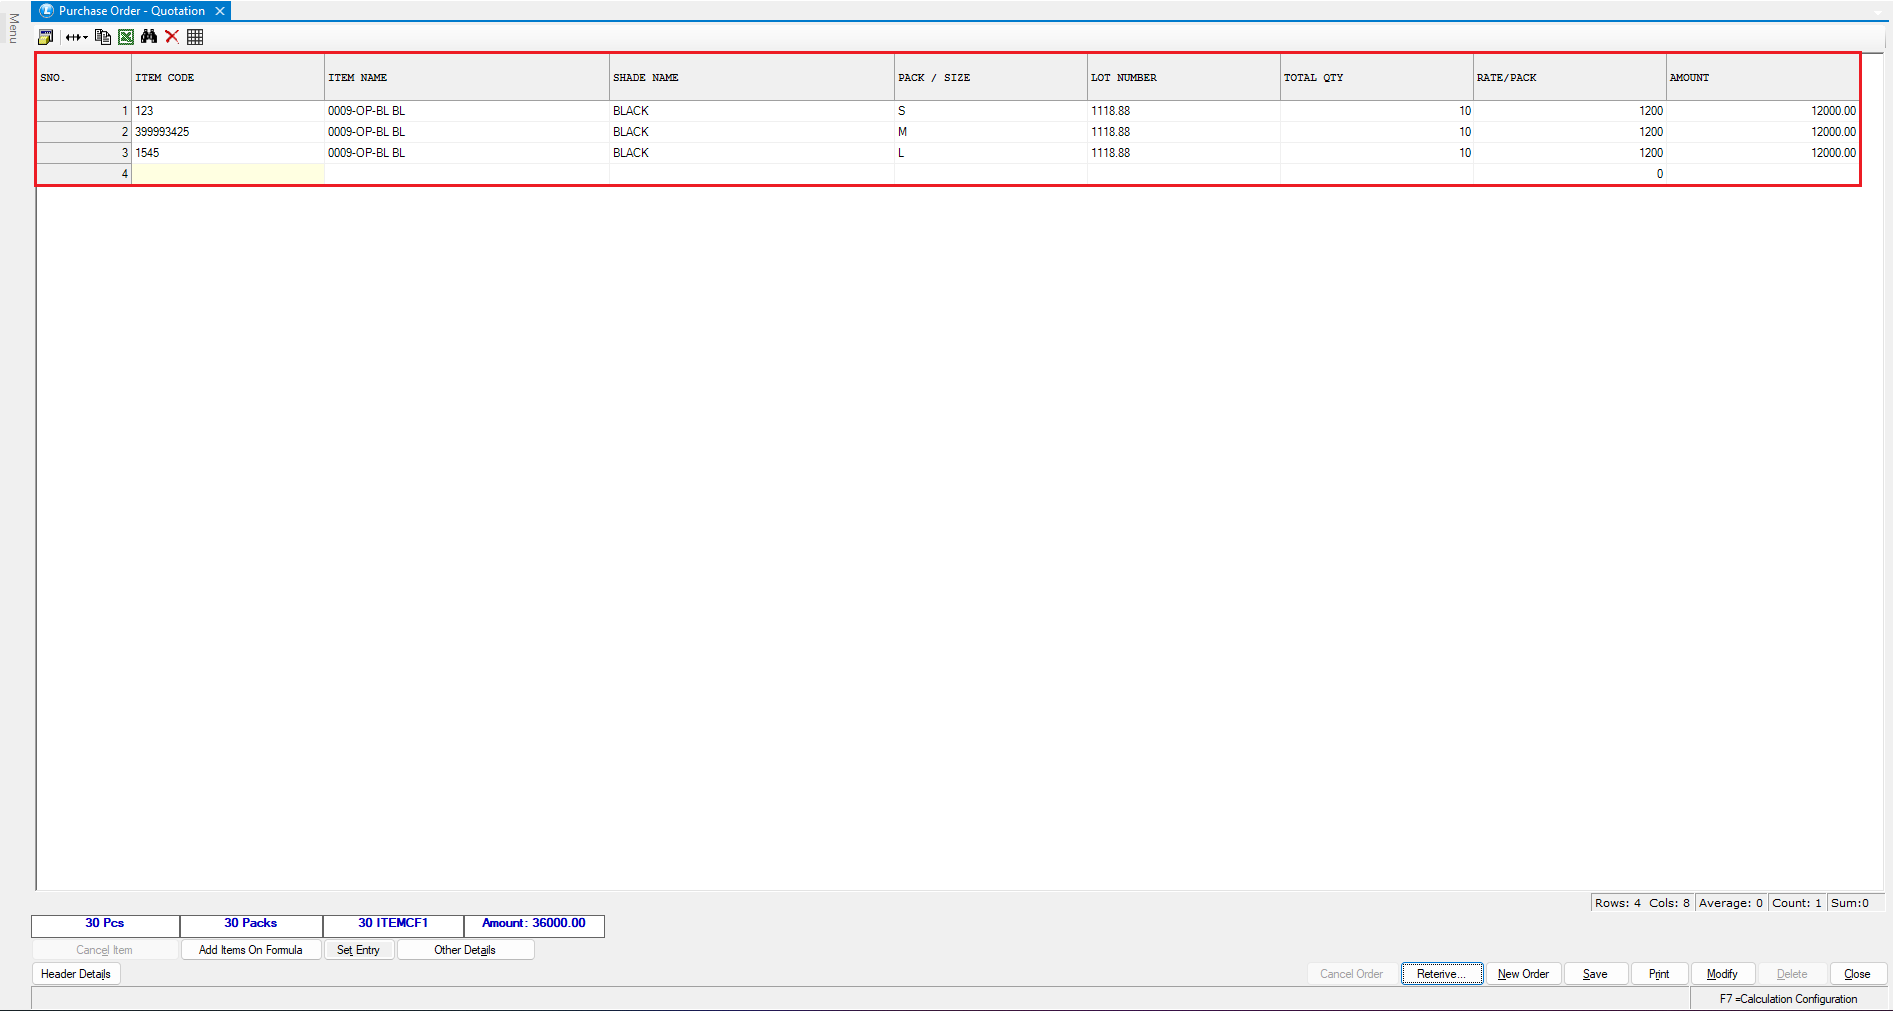Image resolution: width=1893 pixels, height=1011 pixels.
Task: Click the grid view icon in toolbar
Action: tap(195, 37)
